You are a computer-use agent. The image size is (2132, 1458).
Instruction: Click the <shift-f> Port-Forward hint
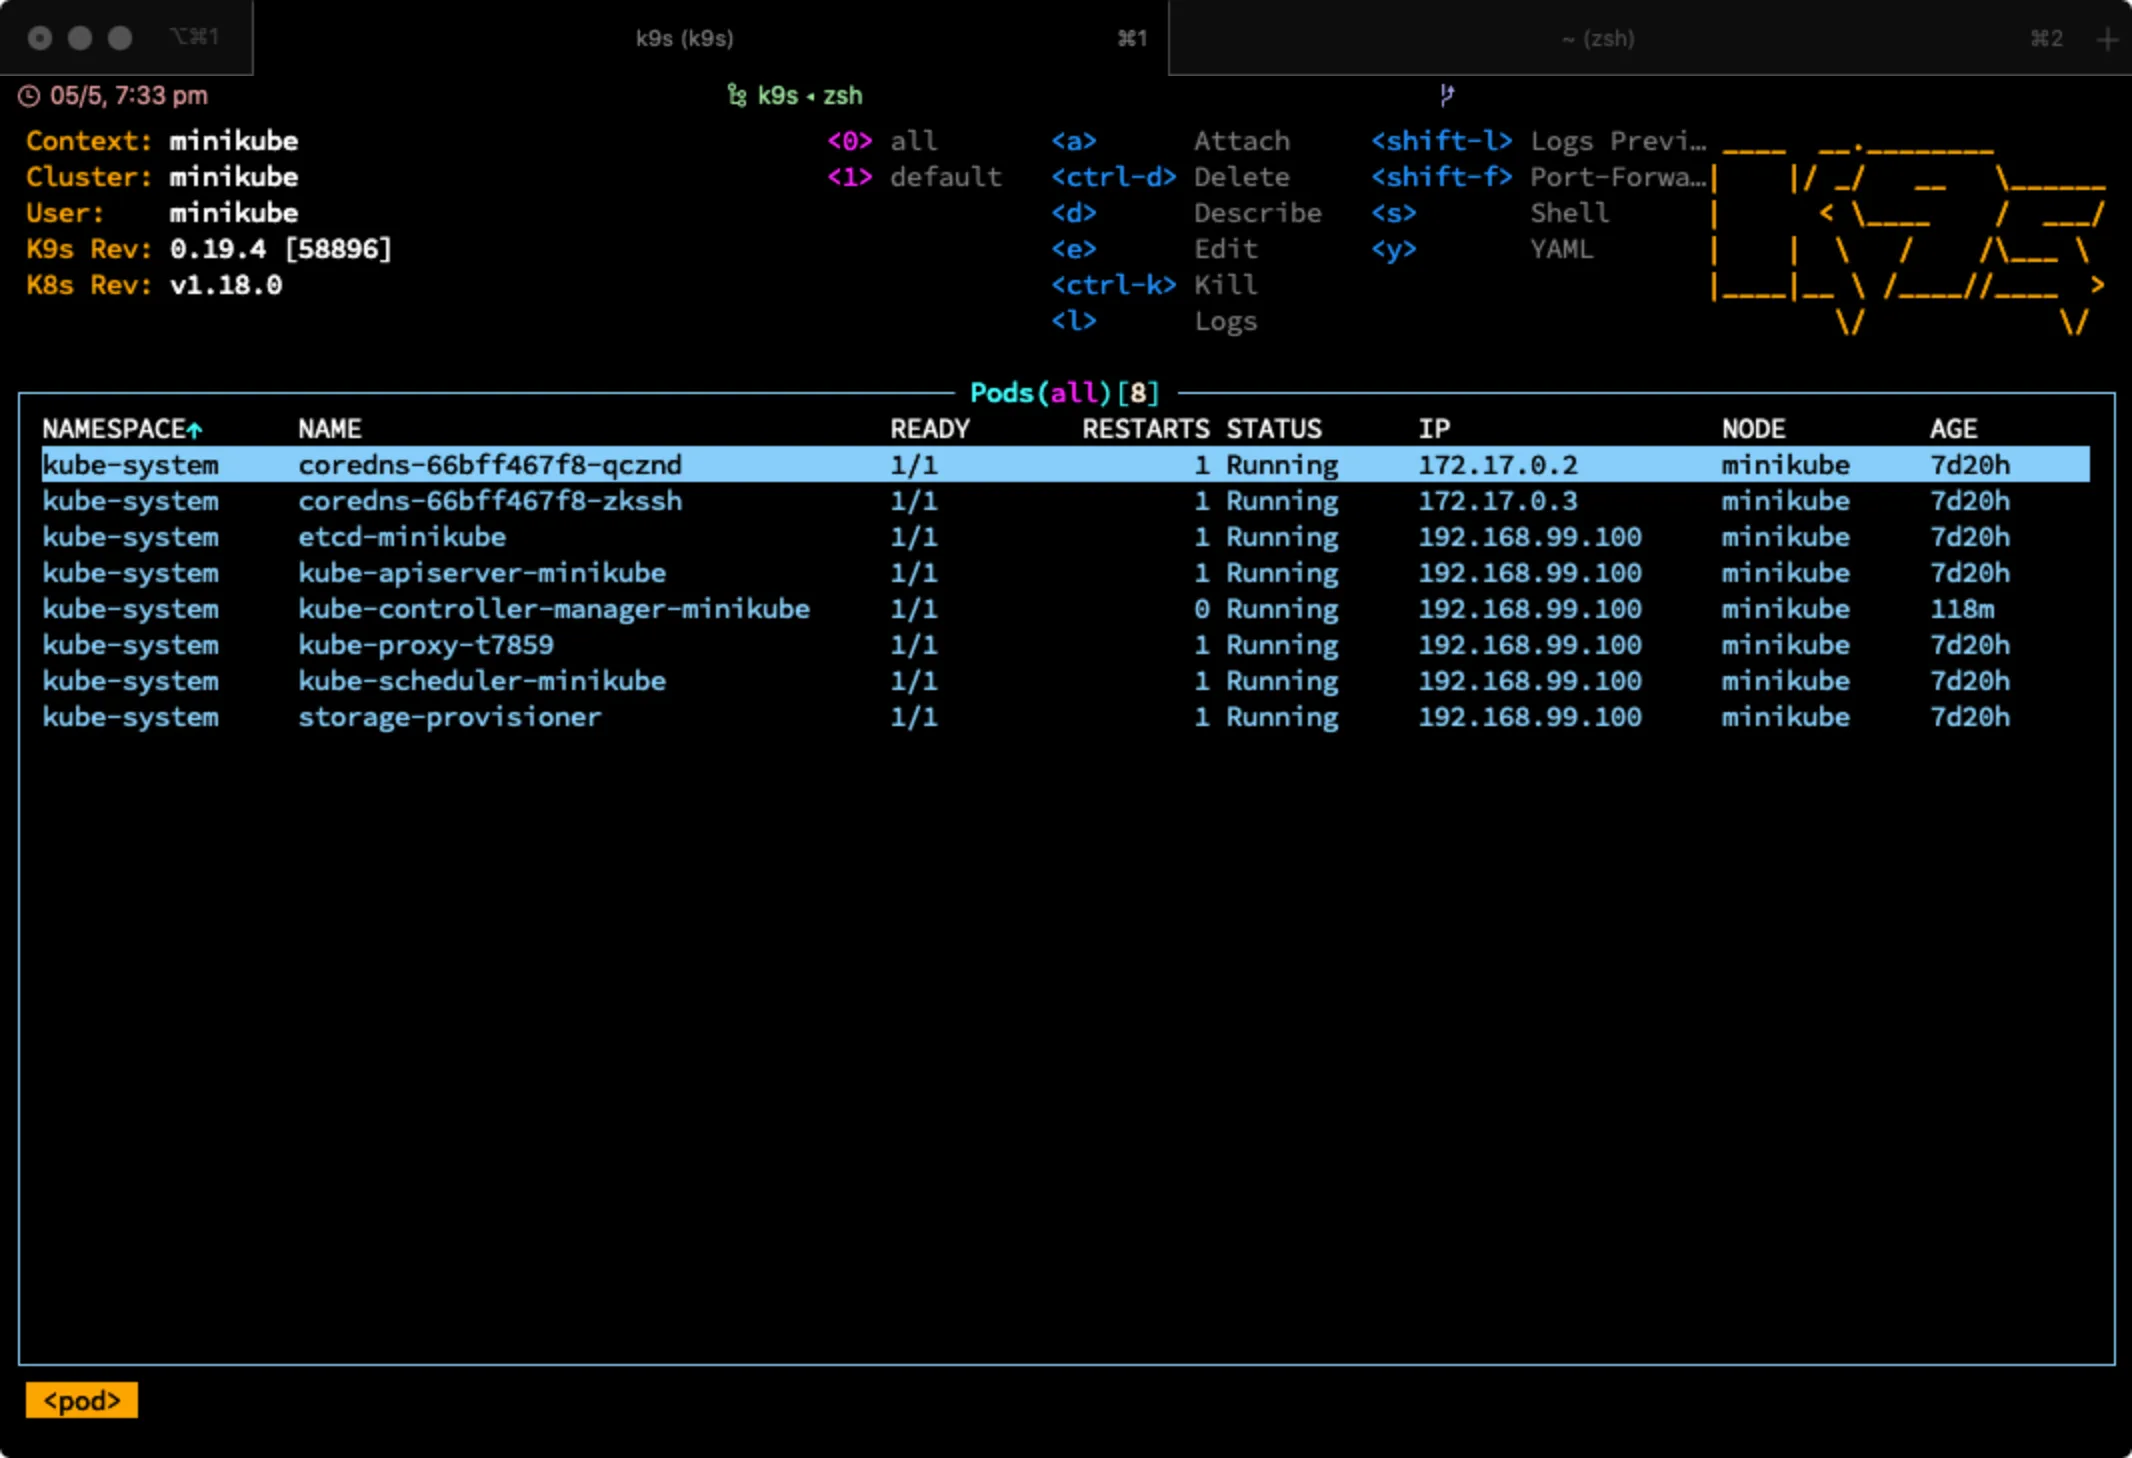[x=1538, y=177]
